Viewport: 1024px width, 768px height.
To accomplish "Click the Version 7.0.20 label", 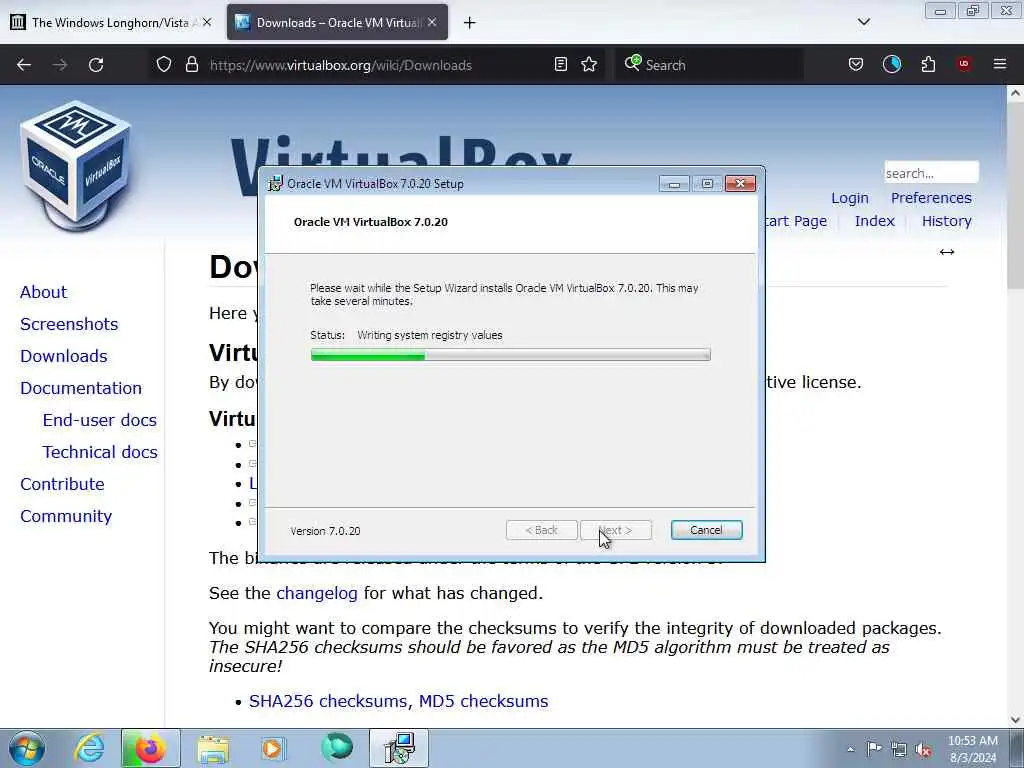I will pyautogui.click(x=325, y=531).
